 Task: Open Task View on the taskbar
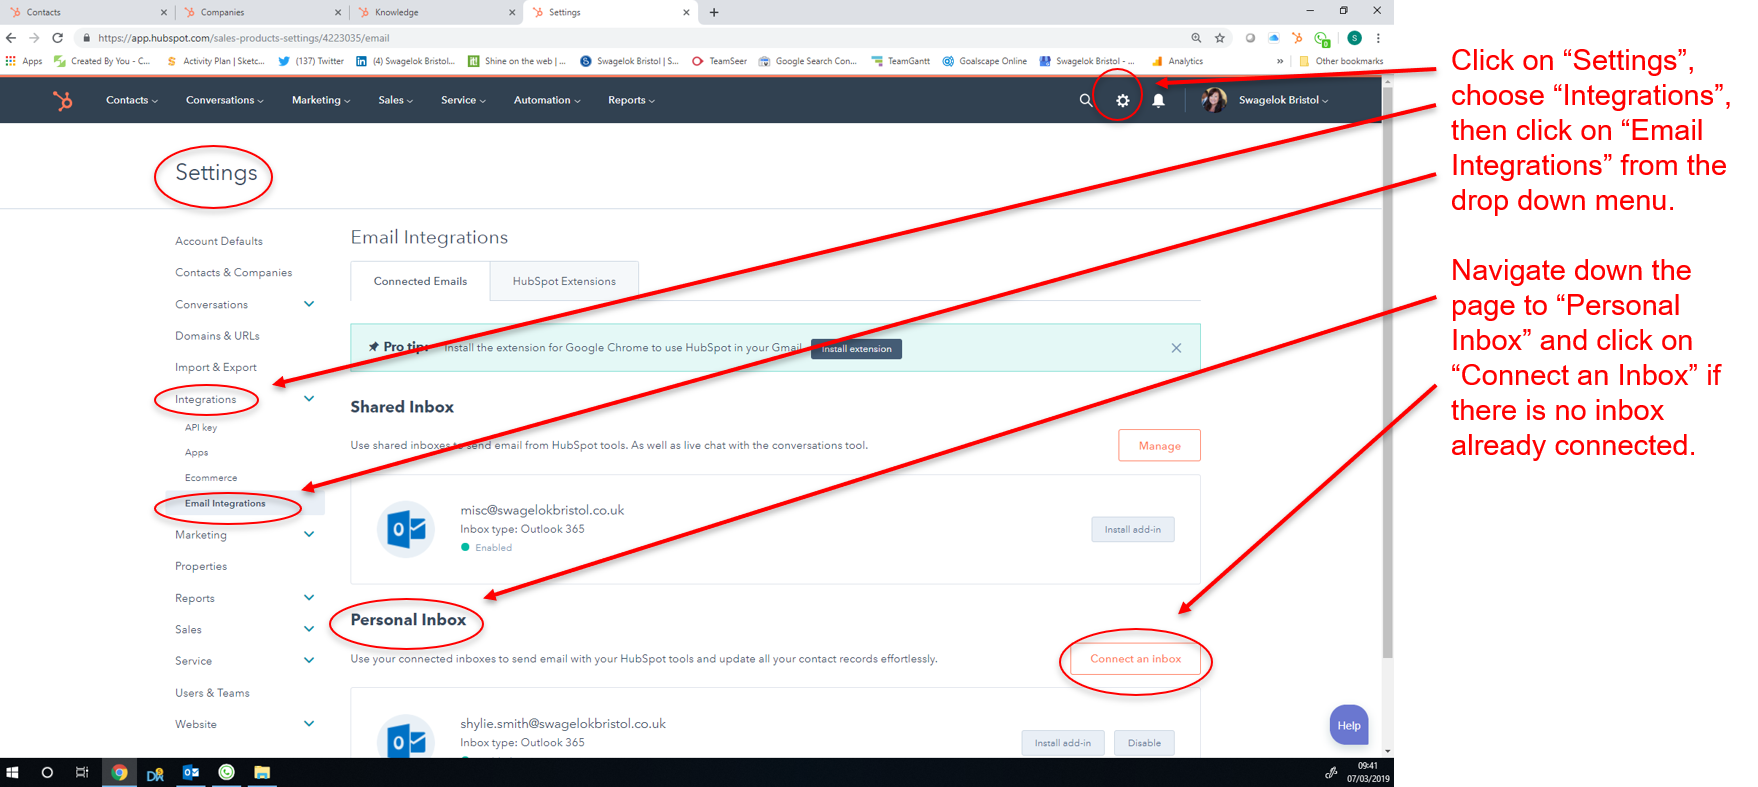pyautogui.click(x=82, y=772)
